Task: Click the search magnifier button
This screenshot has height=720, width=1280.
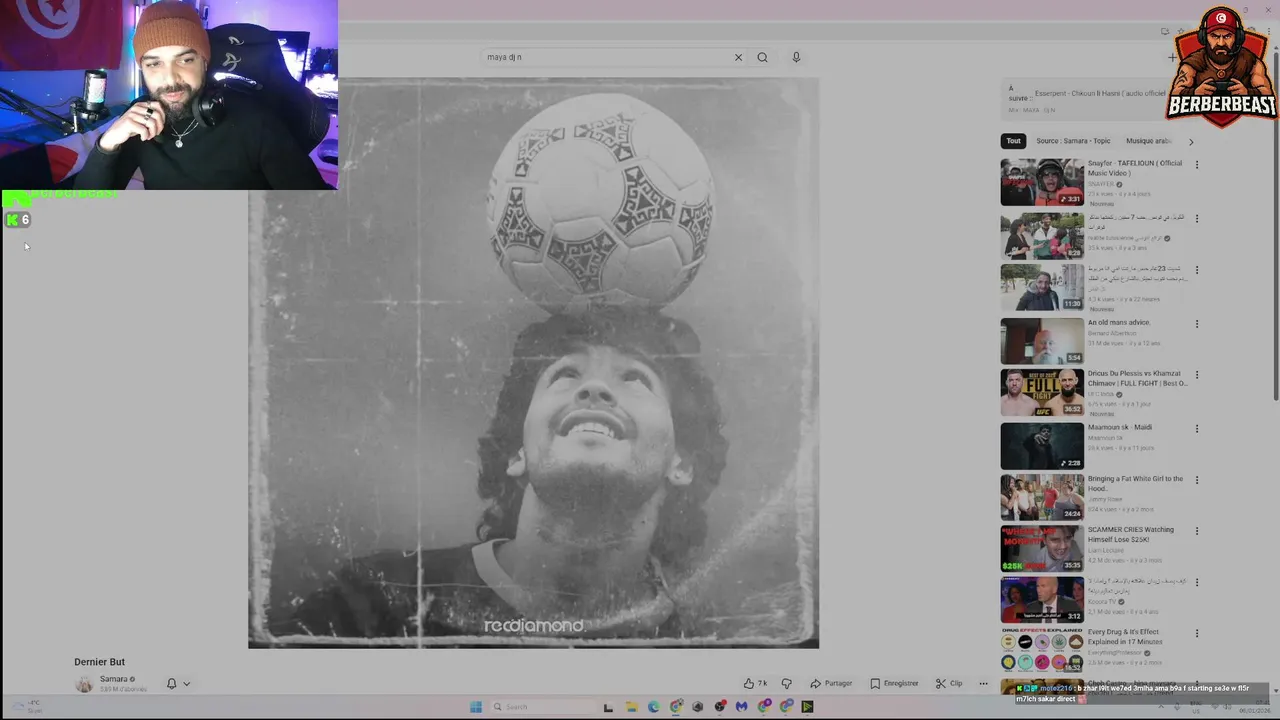Action: pyautogui.click(x=762, y=57)
